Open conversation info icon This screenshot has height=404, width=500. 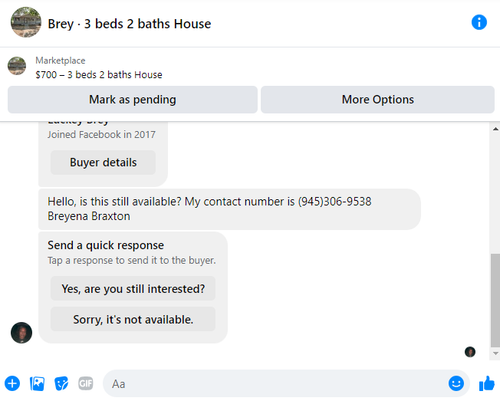click(479, 23)
